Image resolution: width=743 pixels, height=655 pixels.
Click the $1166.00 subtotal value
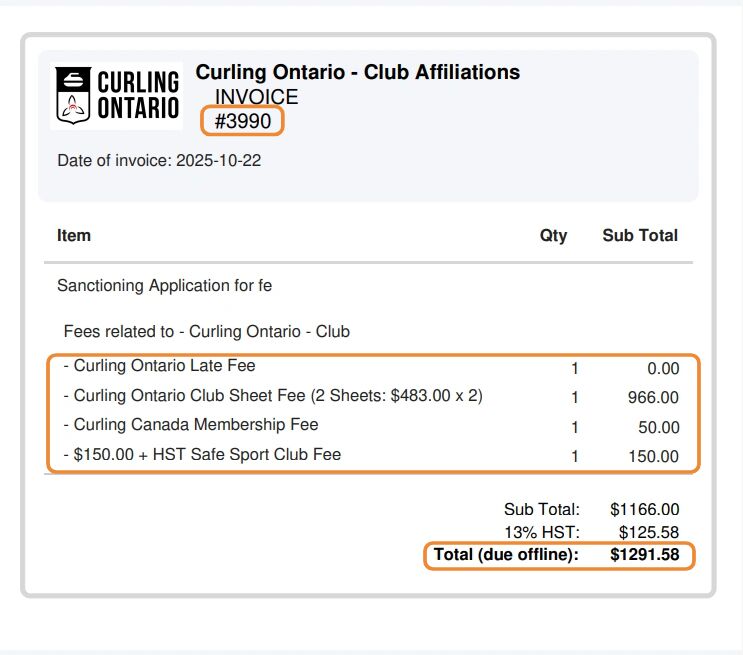point(645,510)
